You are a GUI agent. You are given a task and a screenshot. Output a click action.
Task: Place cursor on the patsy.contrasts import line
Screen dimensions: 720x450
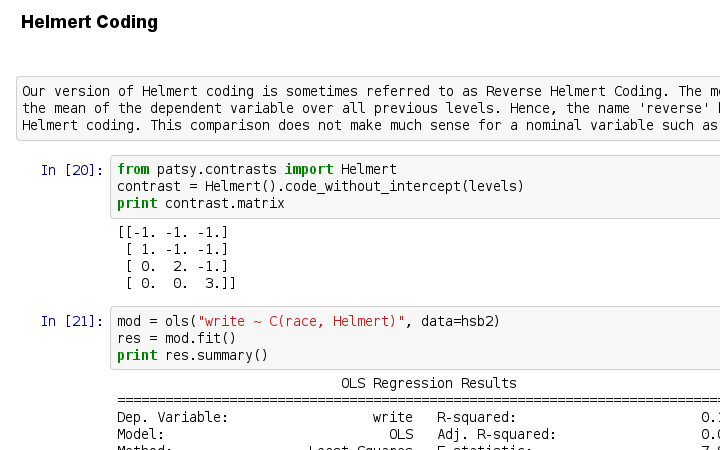[x=257, y=169]
